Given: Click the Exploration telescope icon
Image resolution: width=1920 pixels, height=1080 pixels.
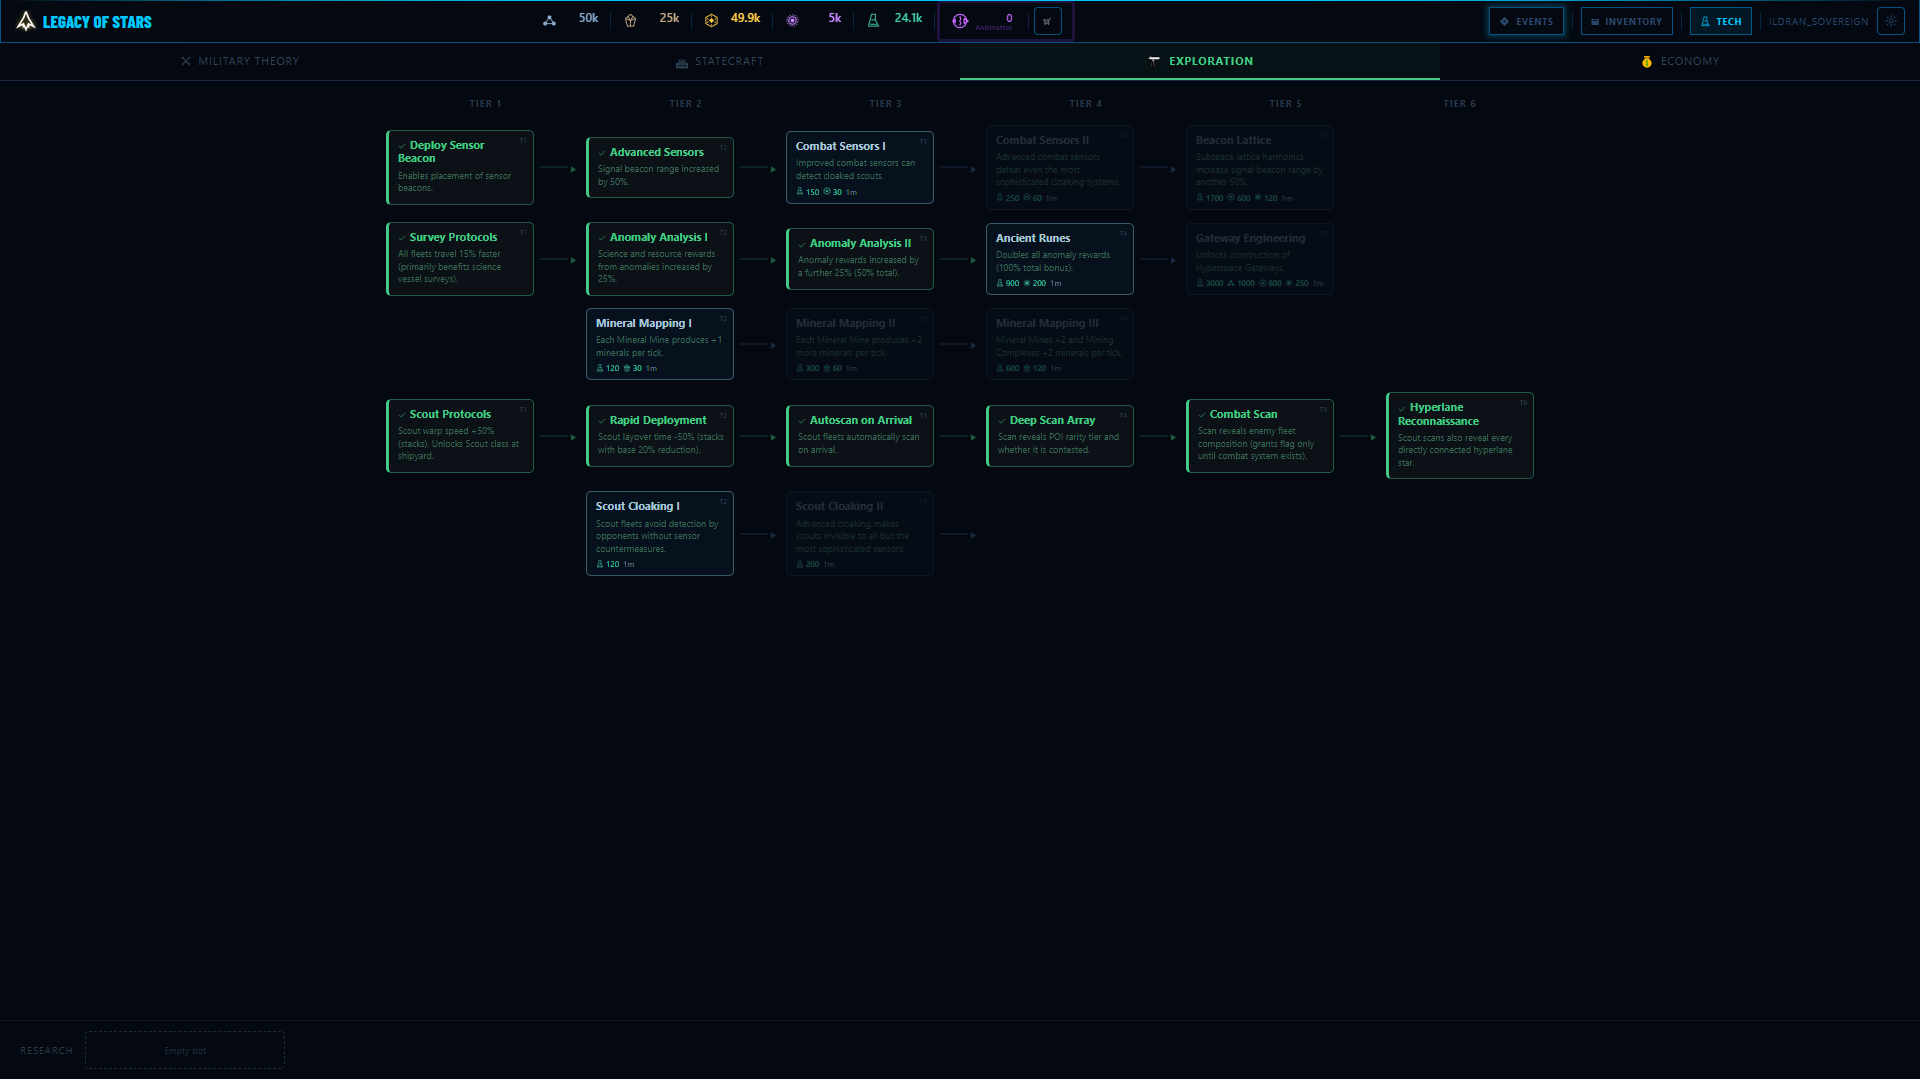Looking at the screenshot, I should click(1154, 61).
